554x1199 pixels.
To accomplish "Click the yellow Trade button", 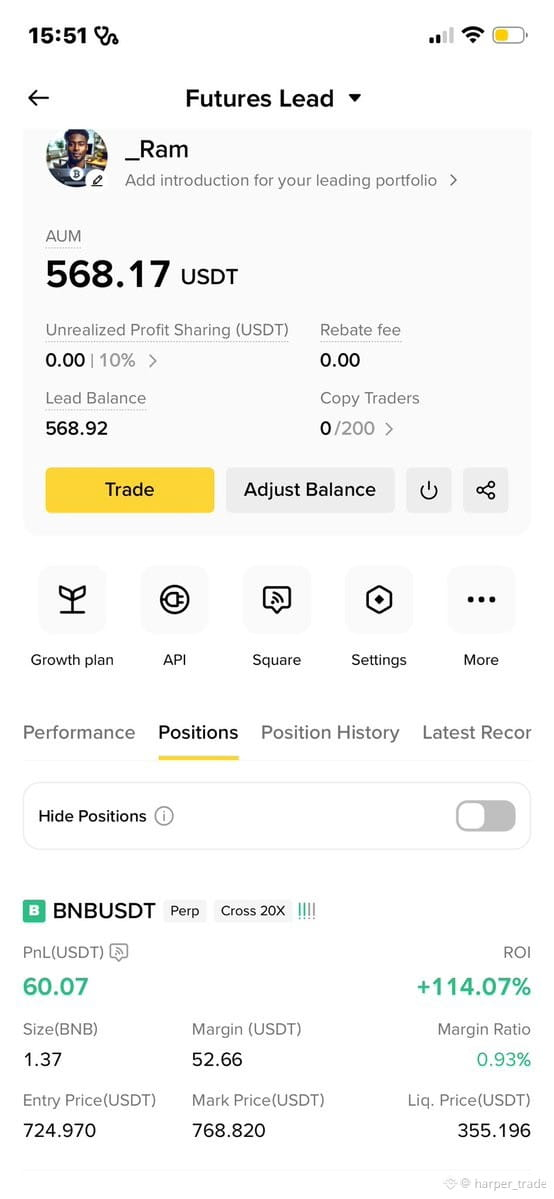I will (130, 489).
